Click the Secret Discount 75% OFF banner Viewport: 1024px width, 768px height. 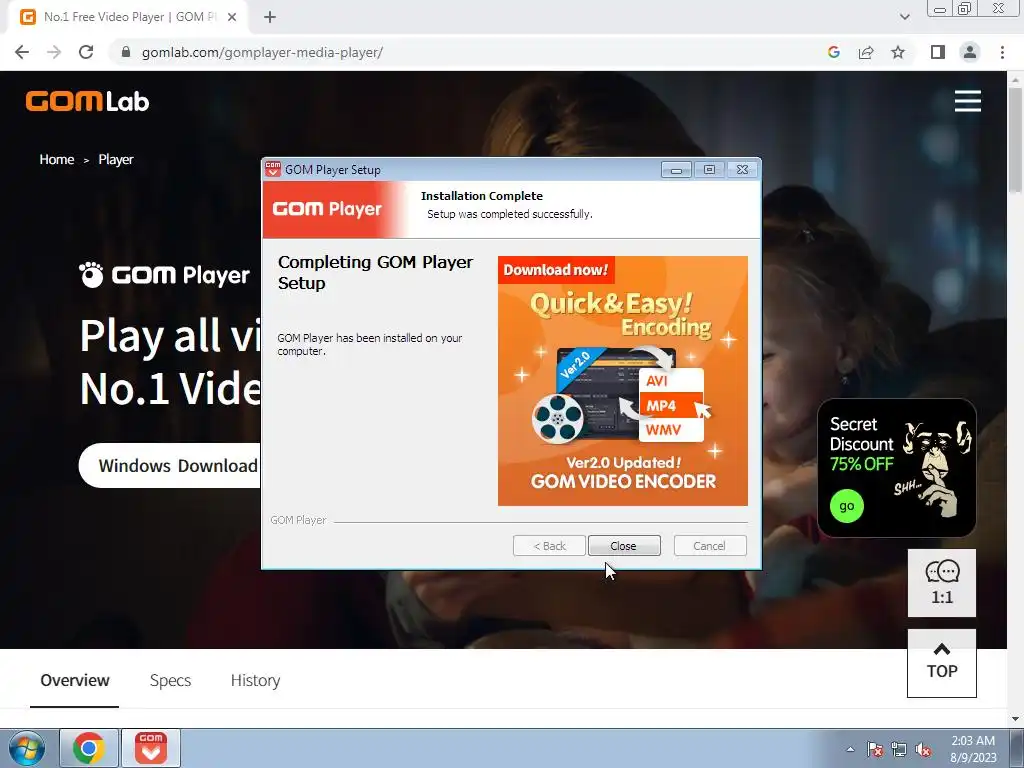897,468
